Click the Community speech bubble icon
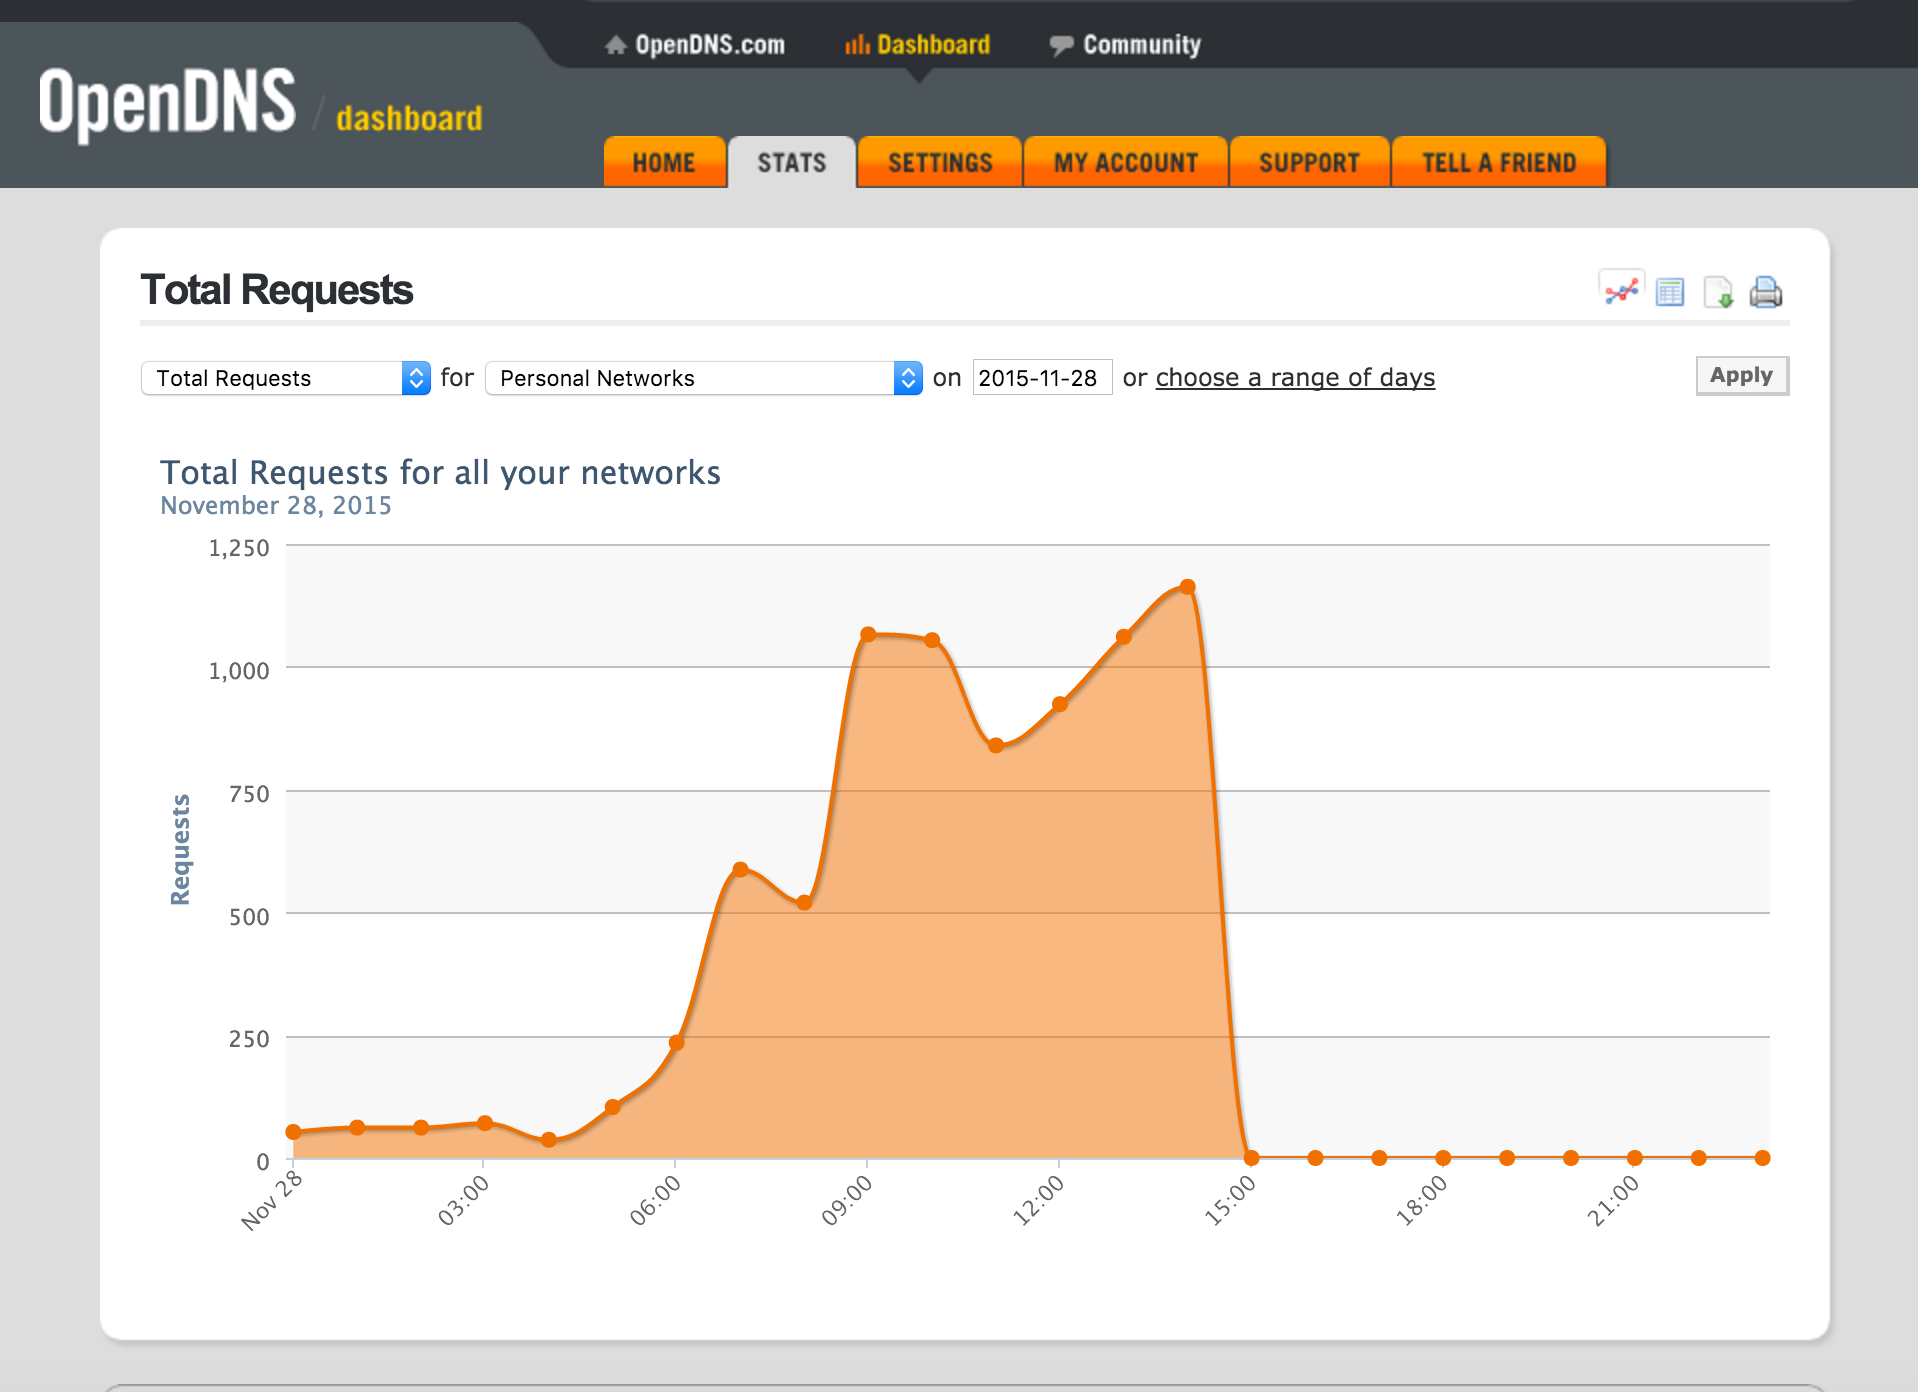Viewport: 1918px width, 1392px height. [x=1061, y=45]
